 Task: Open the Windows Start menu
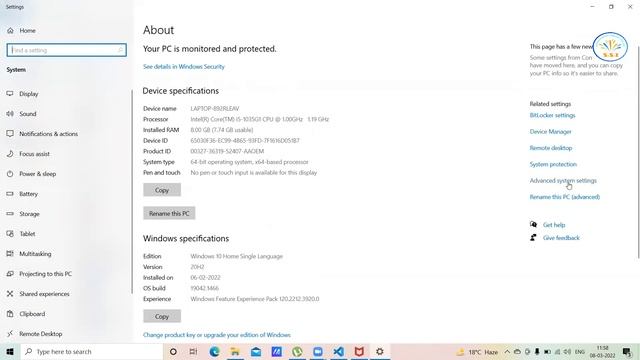[x=10, y=351]
